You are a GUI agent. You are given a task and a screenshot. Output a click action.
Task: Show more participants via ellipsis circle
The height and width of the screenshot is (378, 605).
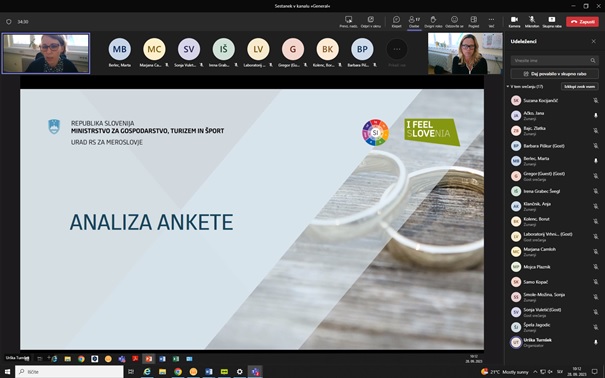(x=397, y=49)
